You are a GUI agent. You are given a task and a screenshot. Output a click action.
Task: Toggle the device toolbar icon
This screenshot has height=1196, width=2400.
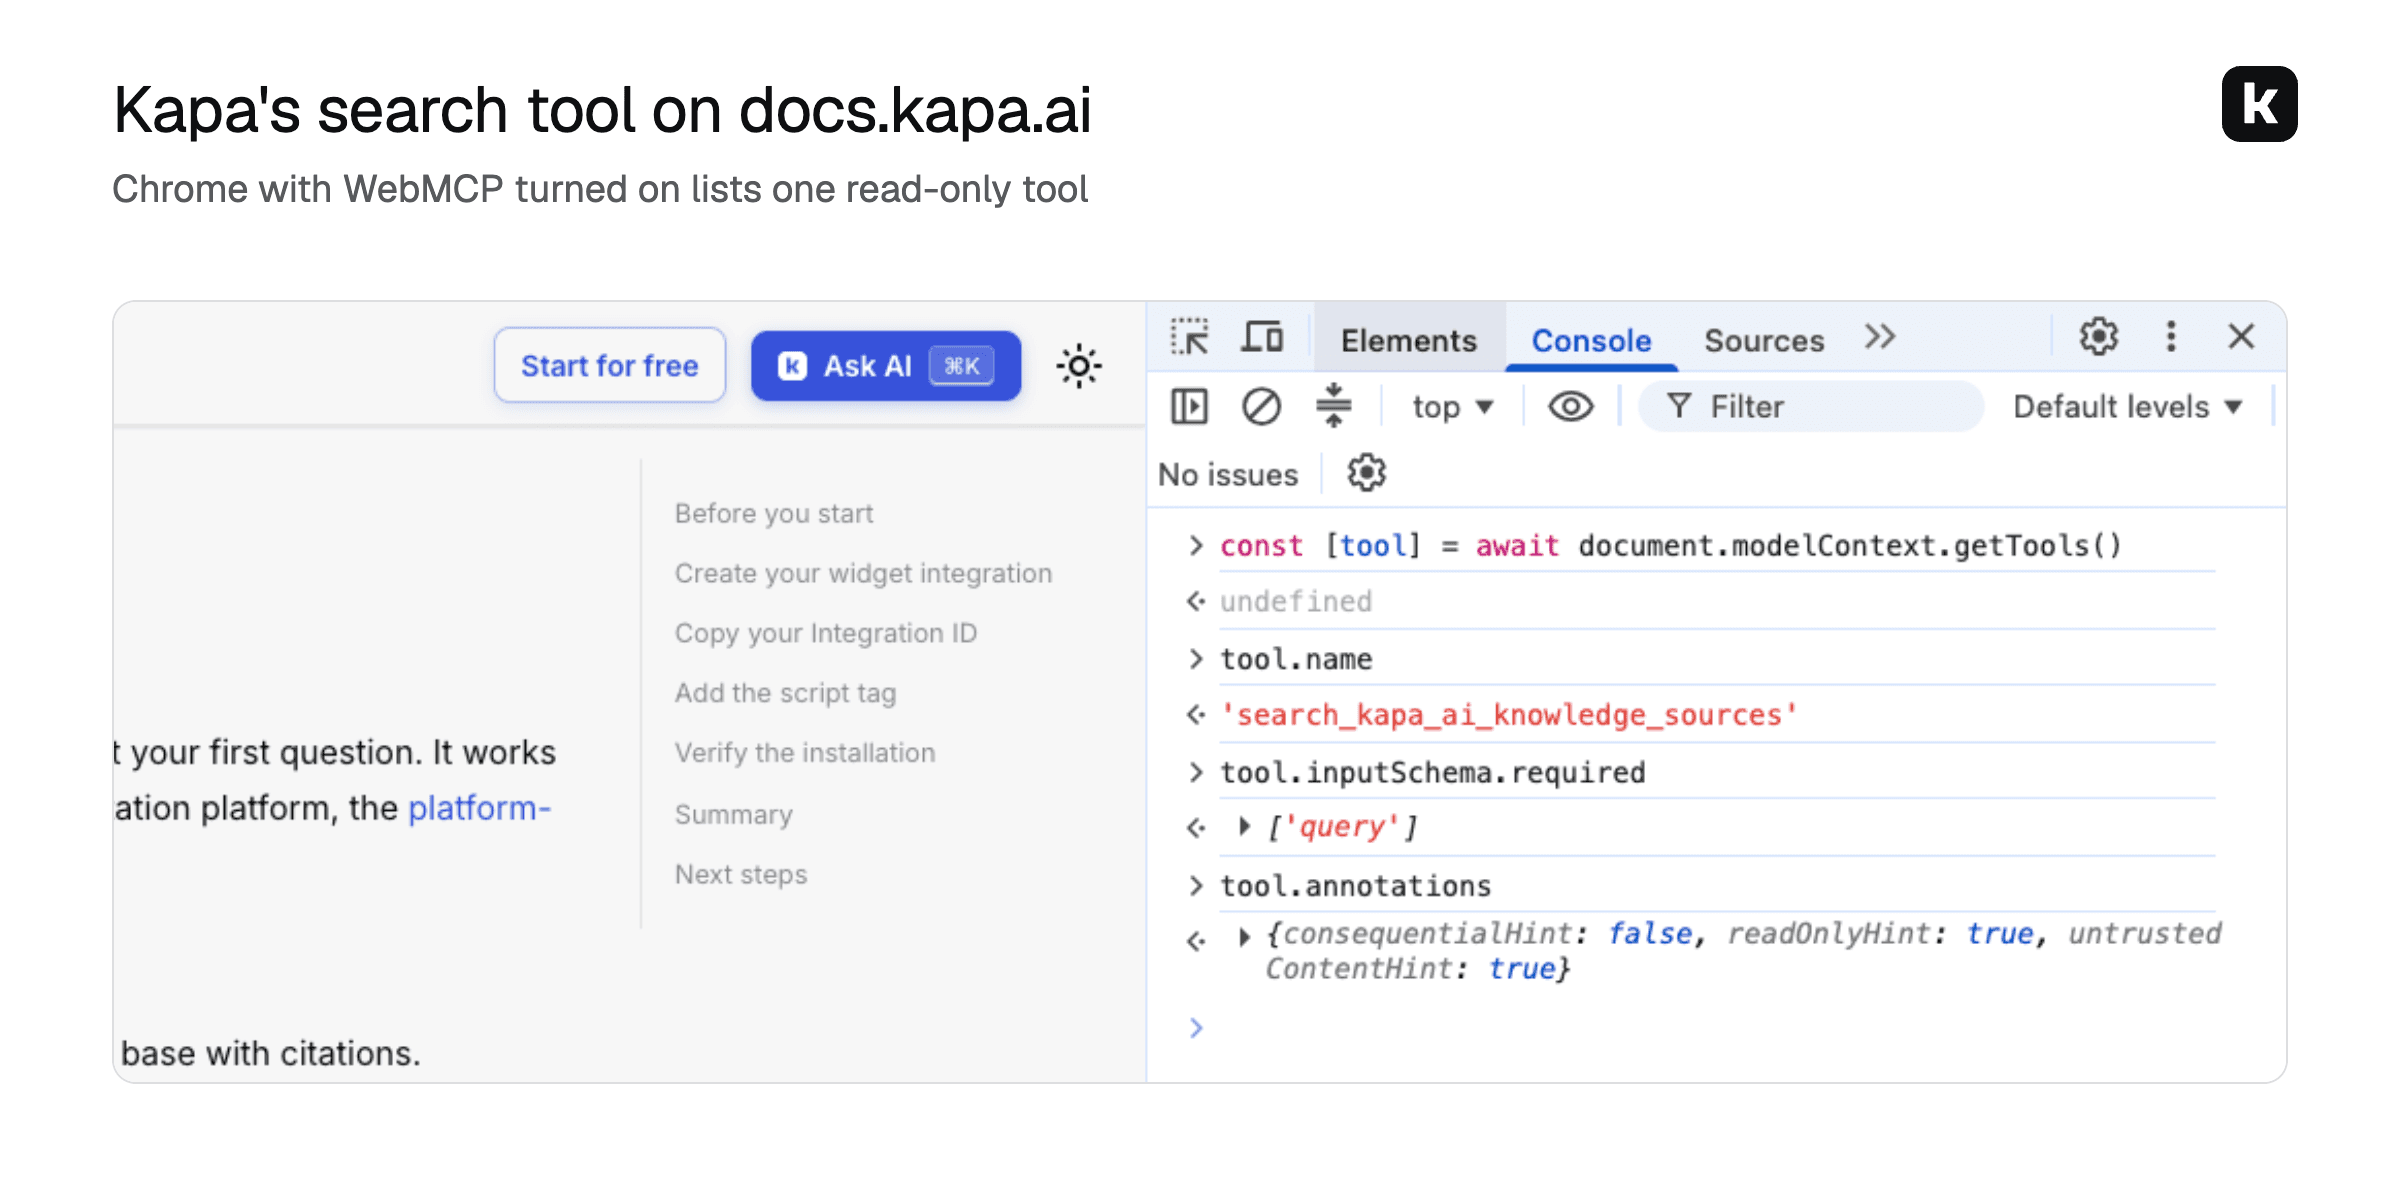(1262, 338)
